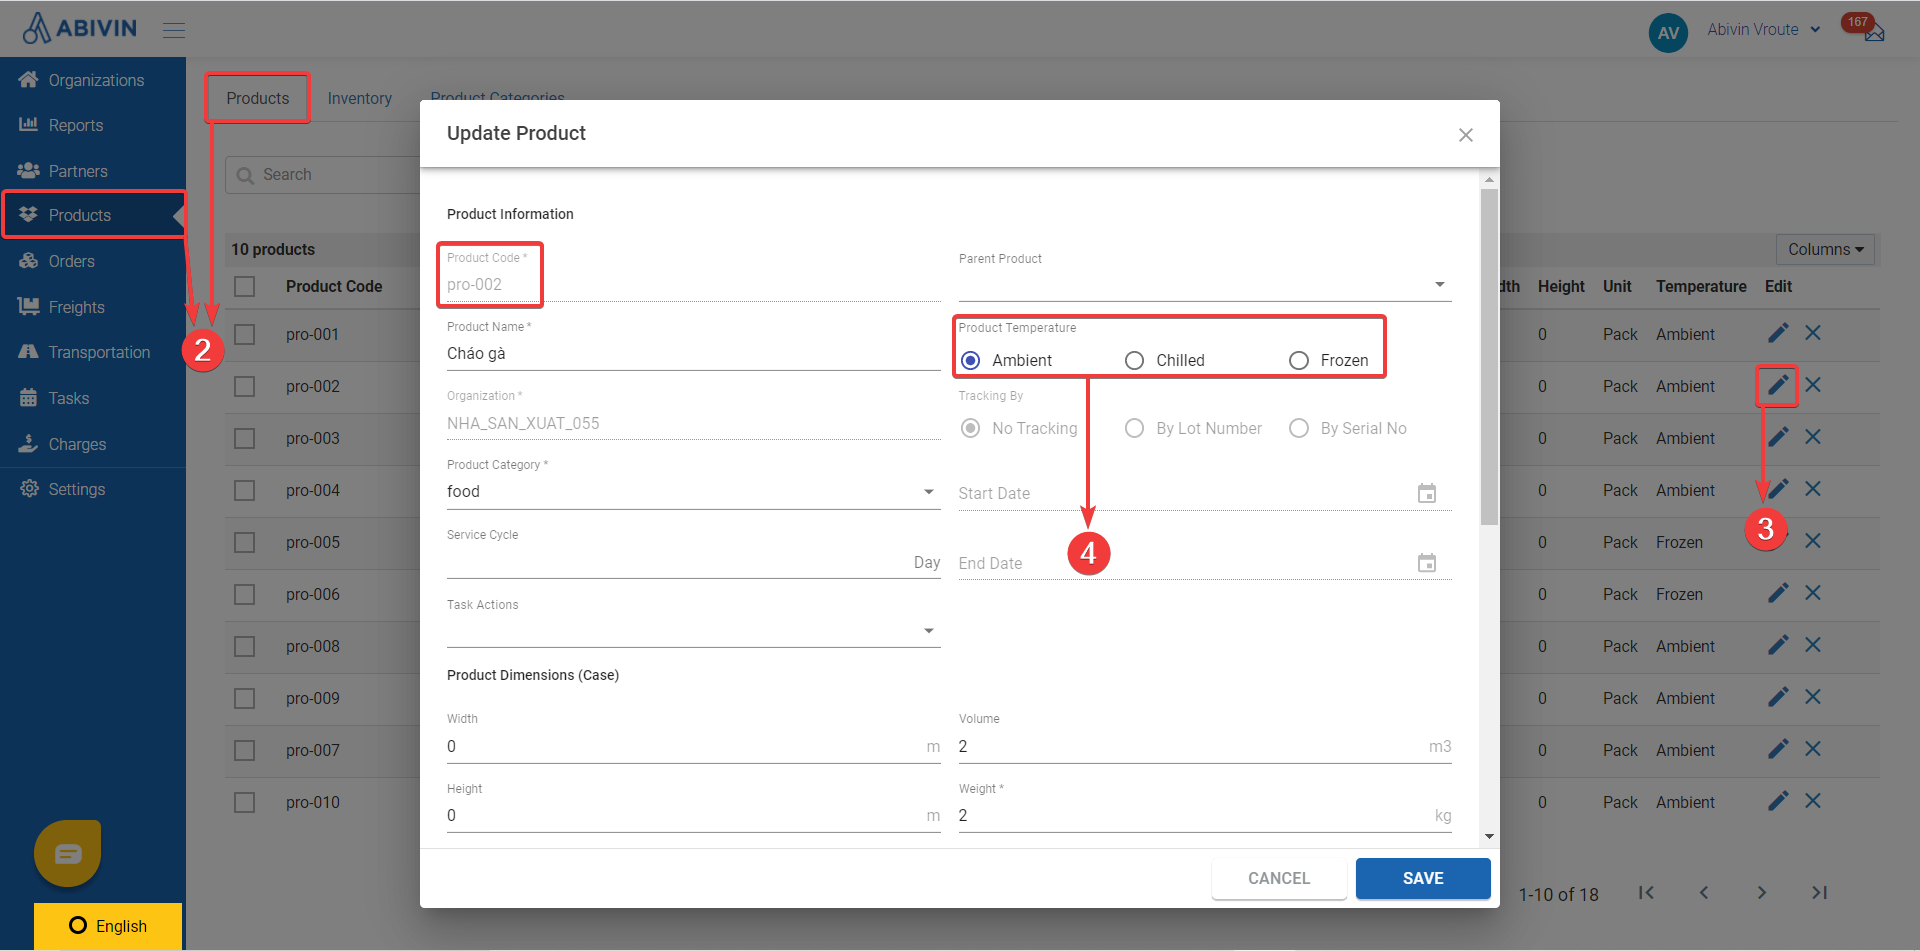Click the product Search box
Viewport: 1920px width, 951px height.
(x=323, y=175)
